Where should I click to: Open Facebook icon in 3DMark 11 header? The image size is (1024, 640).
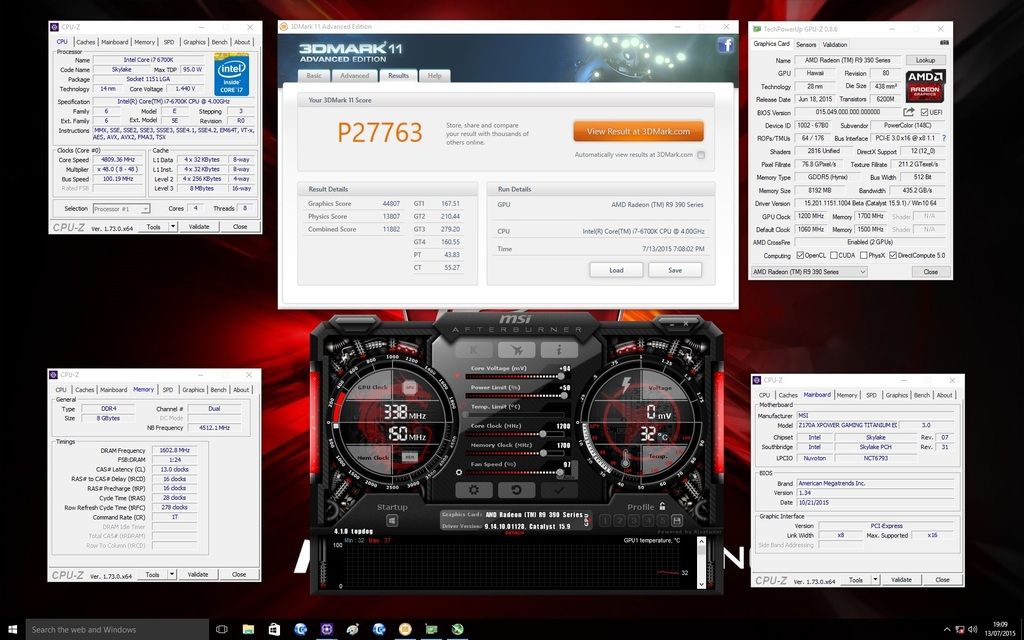726,44
